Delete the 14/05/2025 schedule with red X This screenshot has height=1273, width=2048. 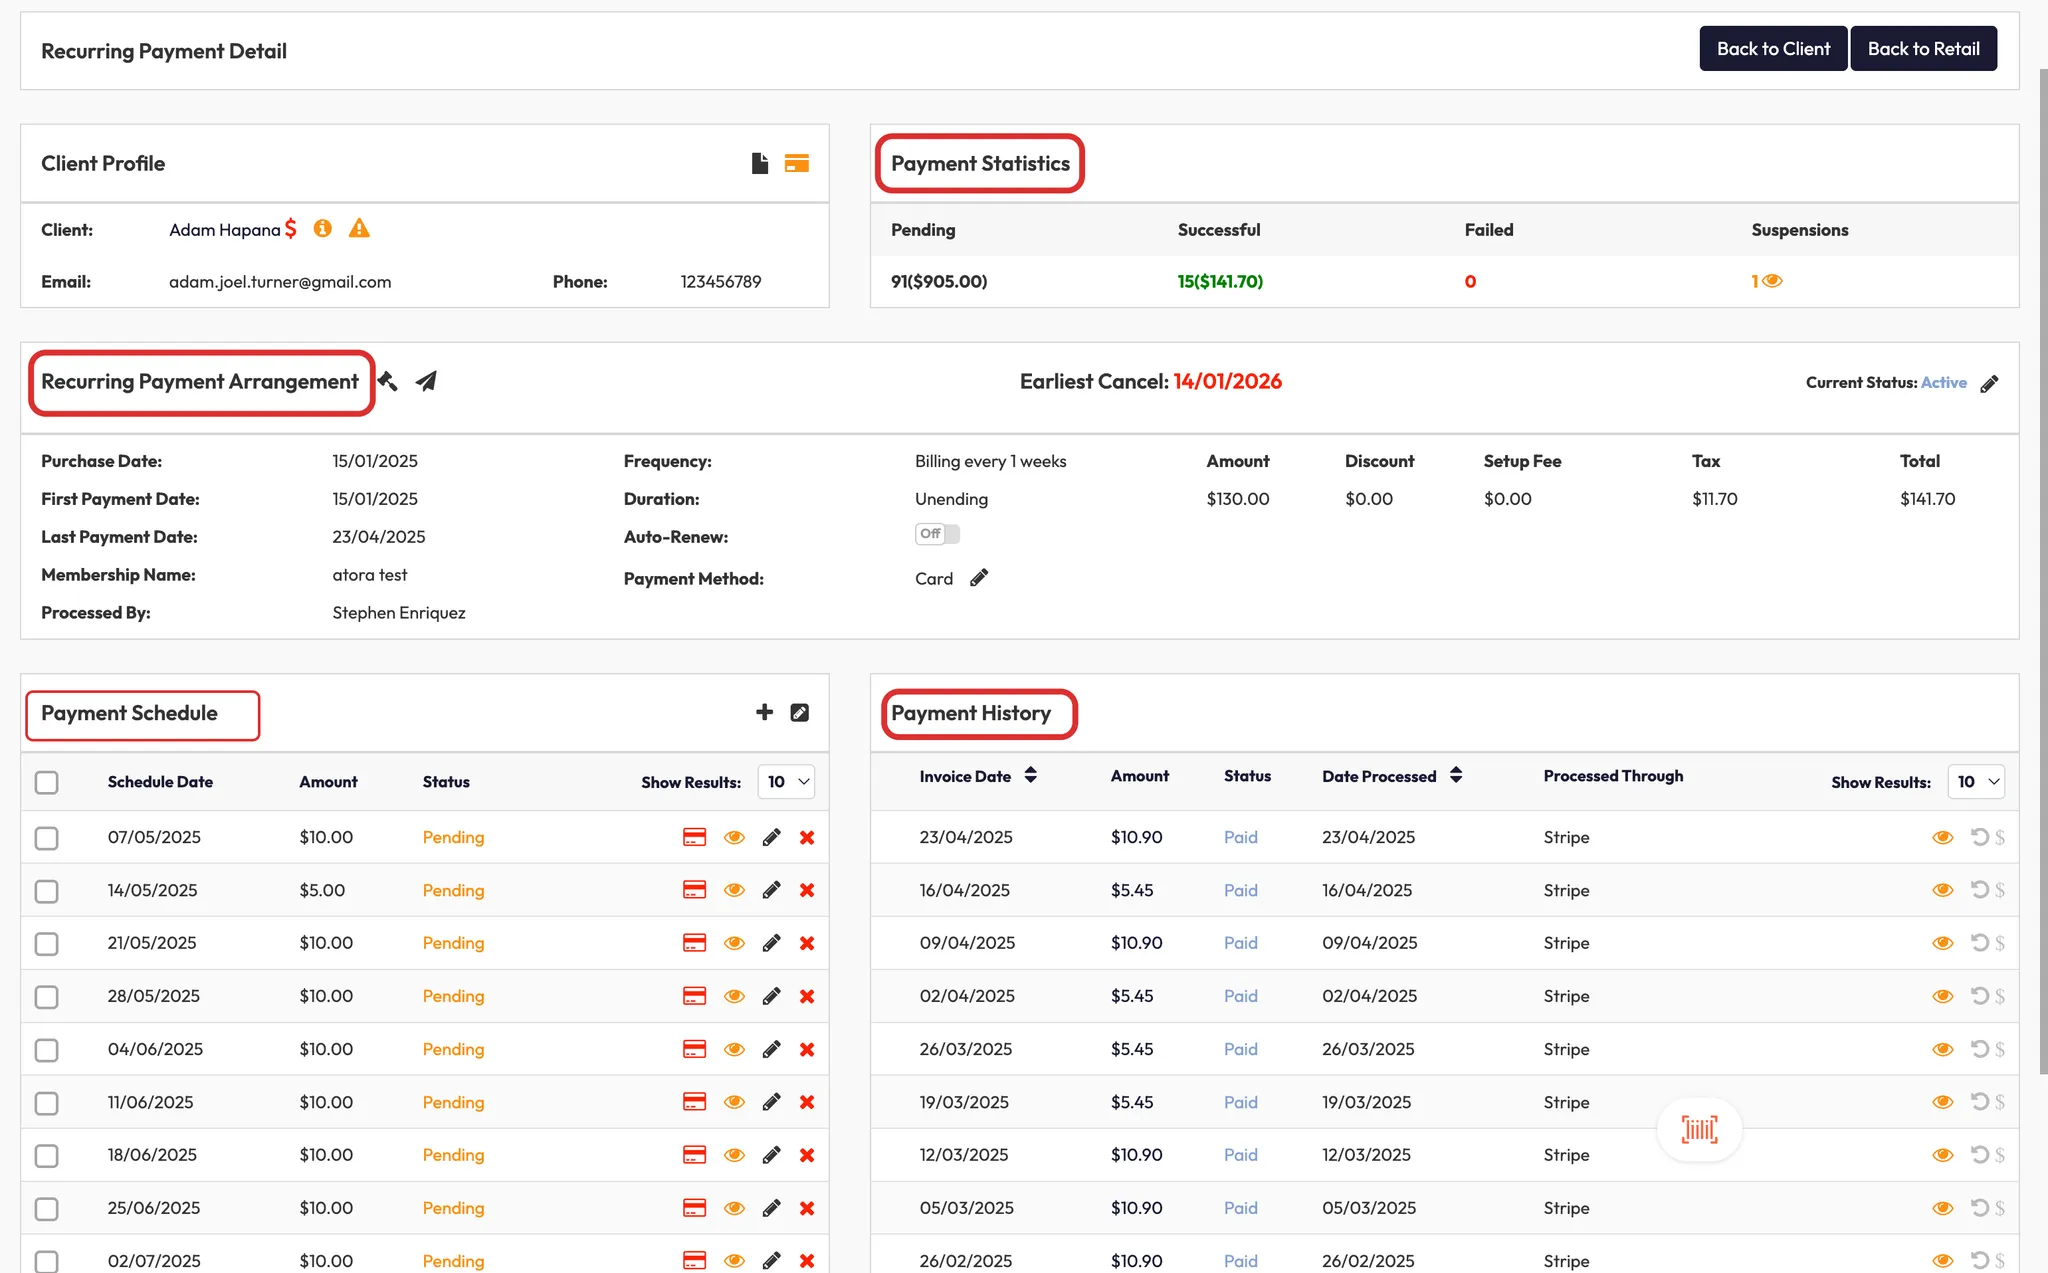tap(807, 890)
